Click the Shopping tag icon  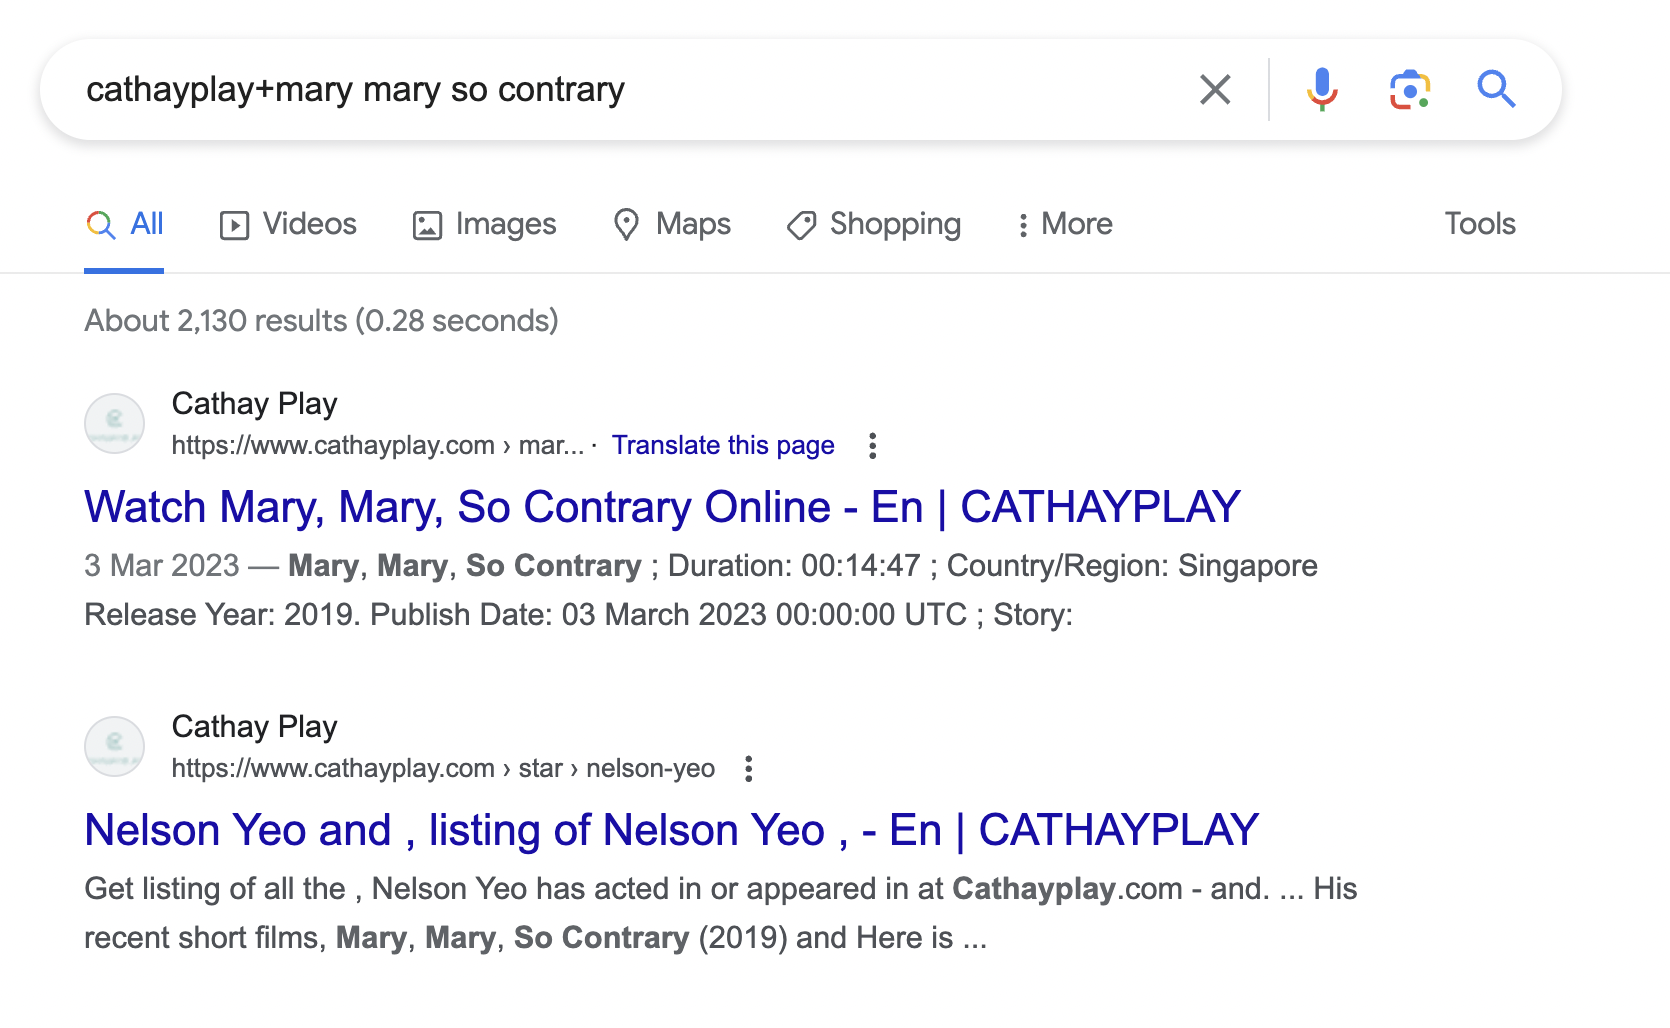pyautogui.click(x=801, y=225)
